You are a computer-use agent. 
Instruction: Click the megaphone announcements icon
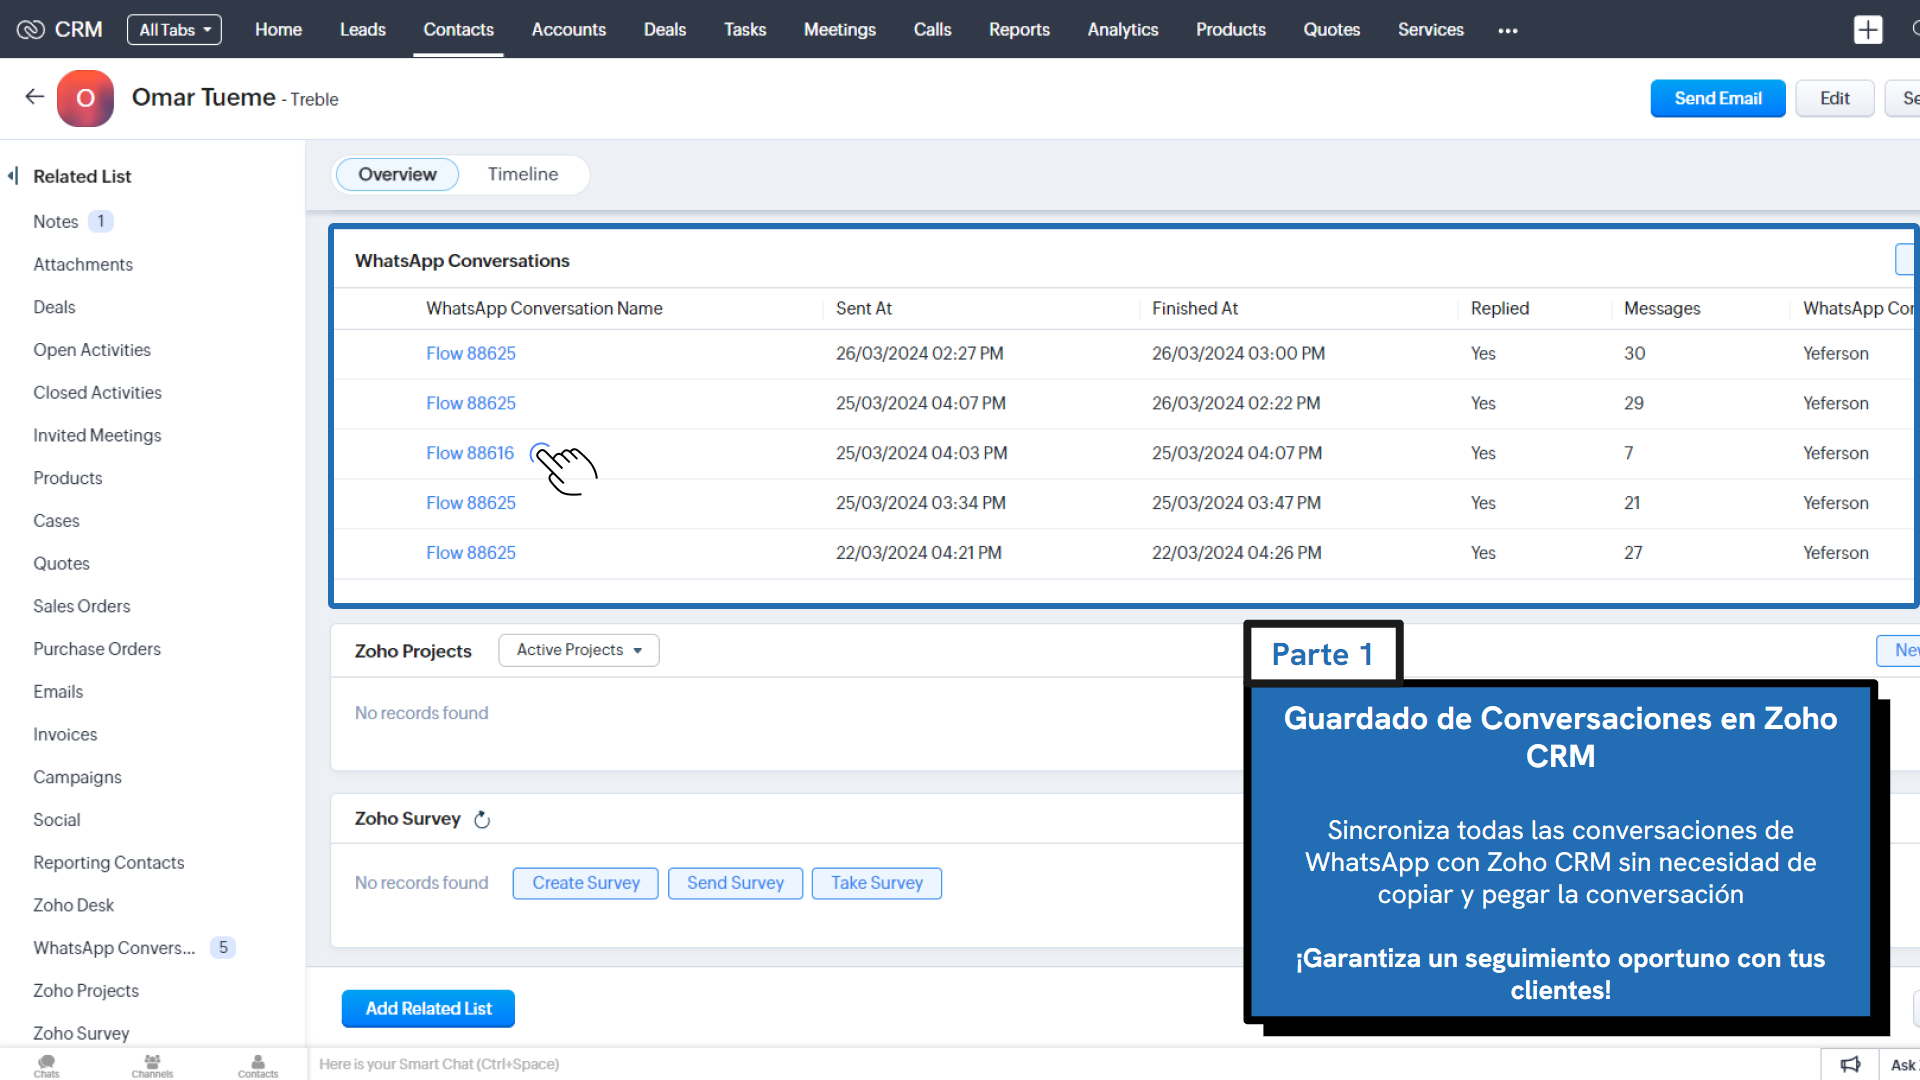tap(1850, 1065)
